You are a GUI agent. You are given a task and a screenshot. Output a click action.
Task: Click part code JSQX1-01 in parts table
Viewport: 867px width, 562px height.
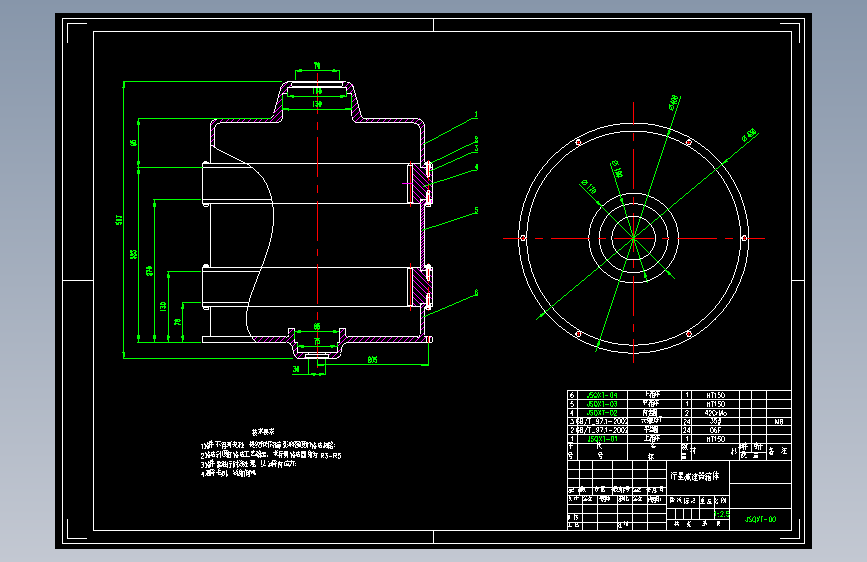[x=602, y=439]
